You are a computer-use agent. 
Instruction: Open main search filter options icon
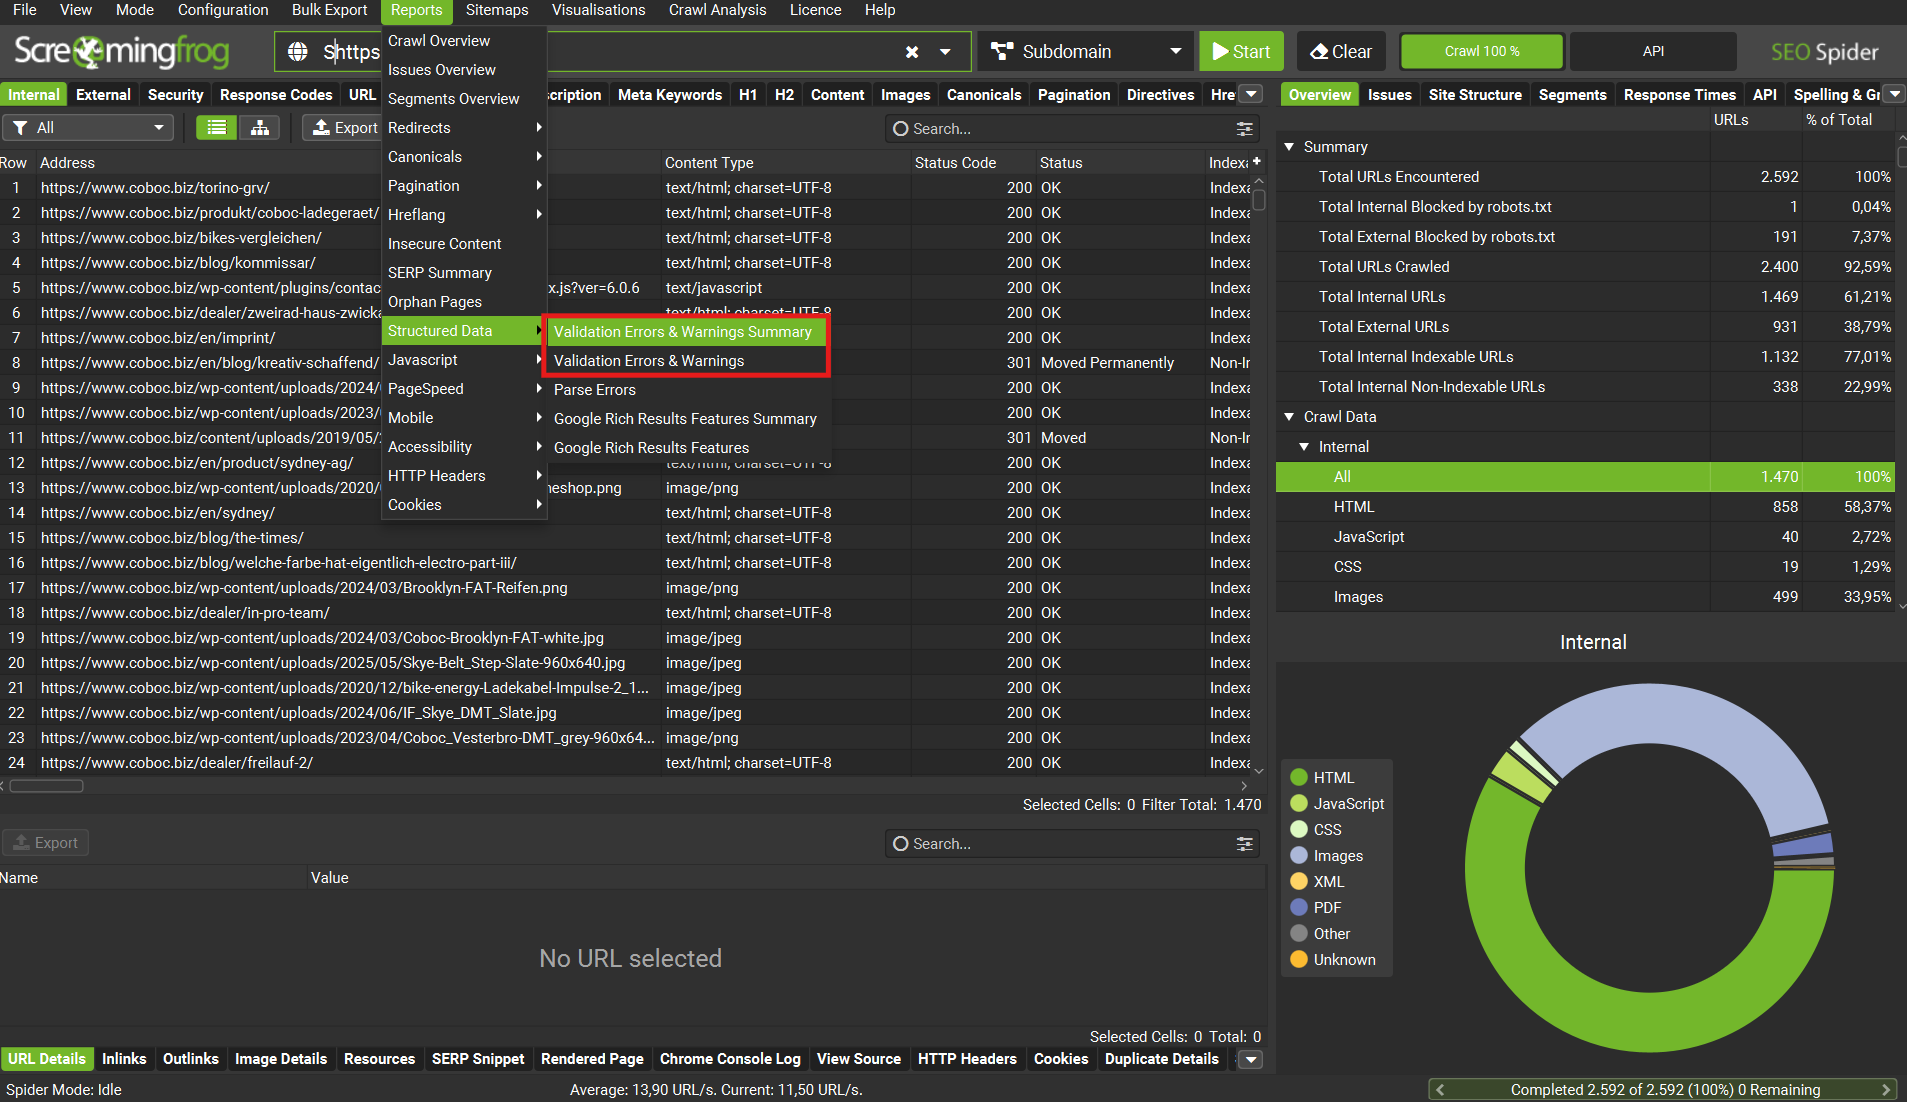[1244, 129]
